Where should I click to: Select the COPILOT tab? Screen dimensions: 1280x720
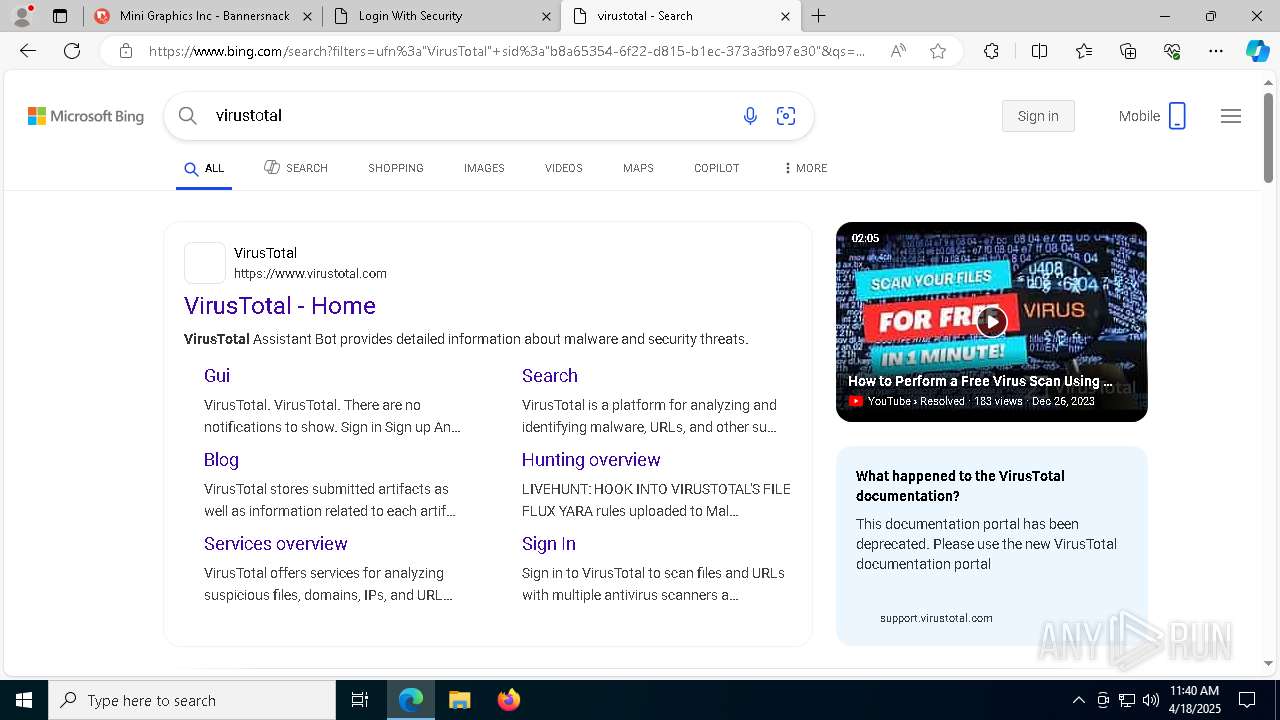pos(717,168)
